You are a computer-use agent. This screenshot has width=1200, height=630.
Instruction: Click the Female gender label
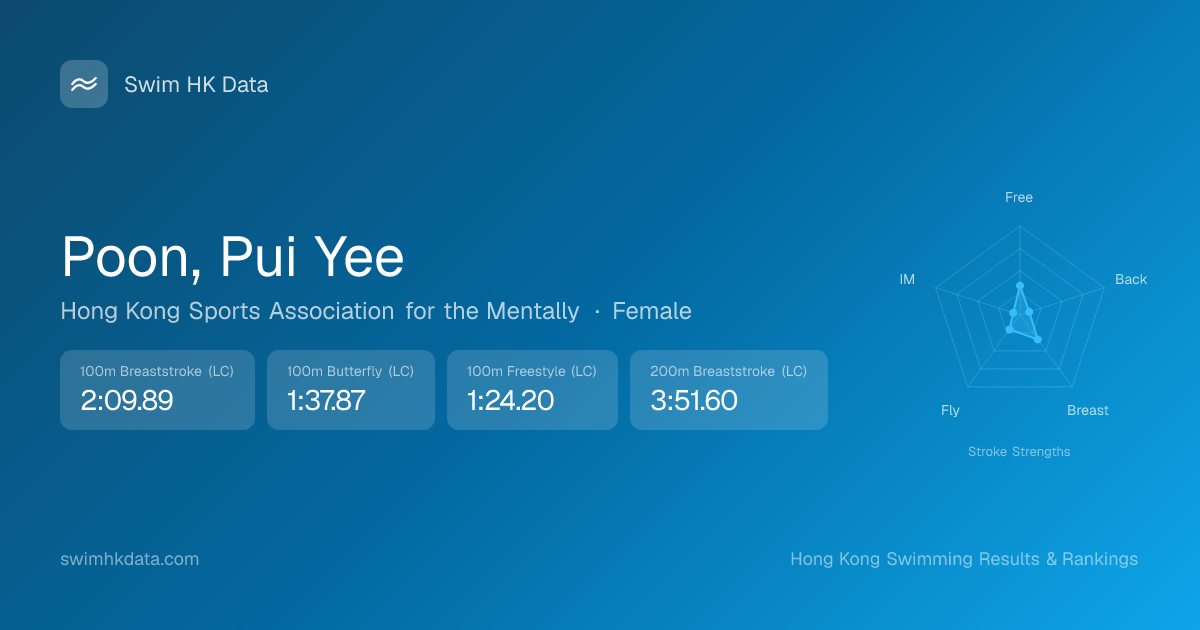[652, 311]
